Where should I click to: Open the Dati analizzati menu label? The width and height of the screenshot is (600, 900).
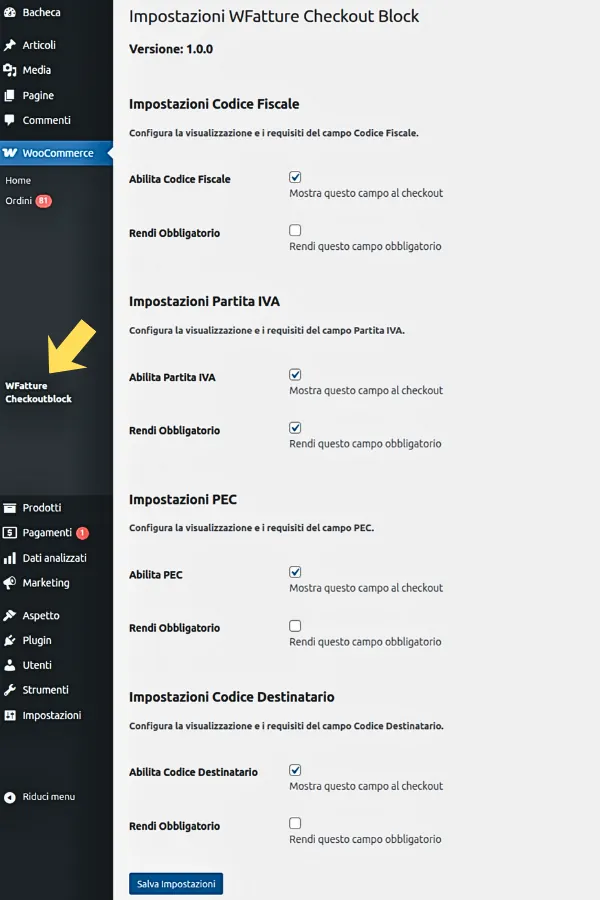click(55, 558)
